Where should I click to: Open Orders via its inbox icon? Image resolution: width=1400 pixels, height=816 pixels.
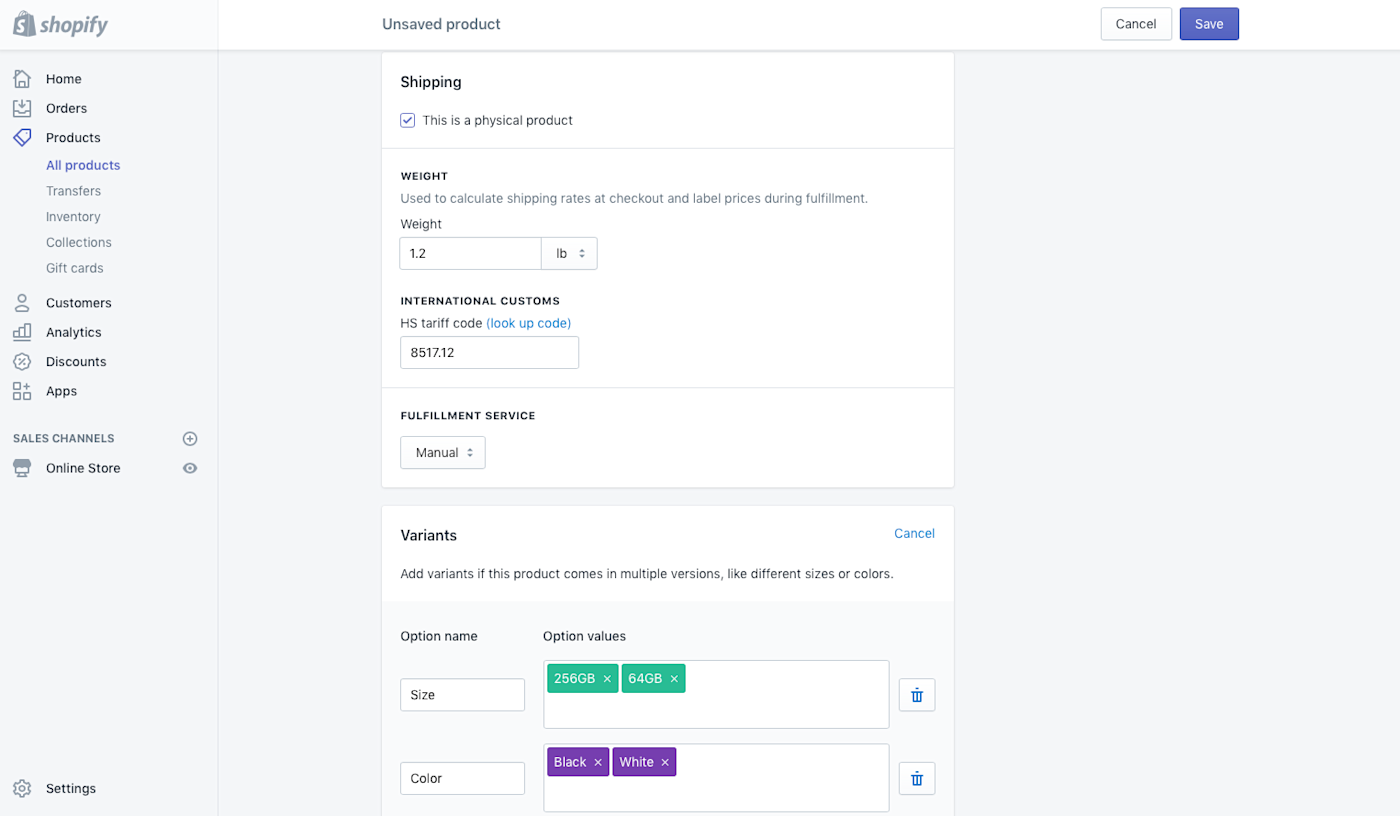22,108
